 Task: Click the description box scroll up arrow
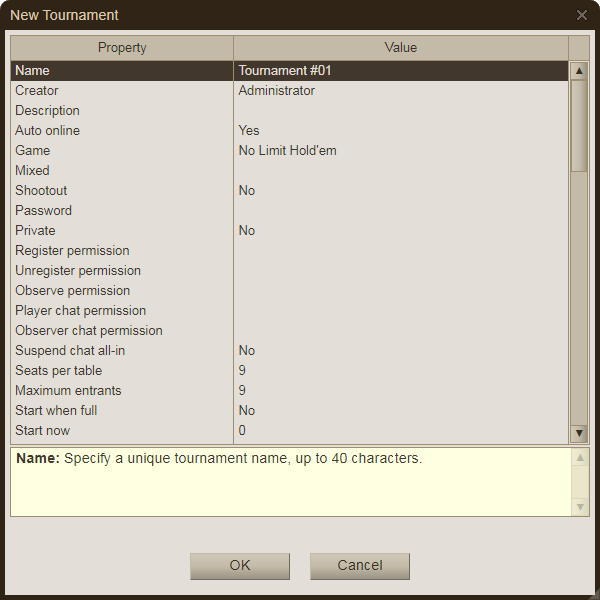pos(580,458)
